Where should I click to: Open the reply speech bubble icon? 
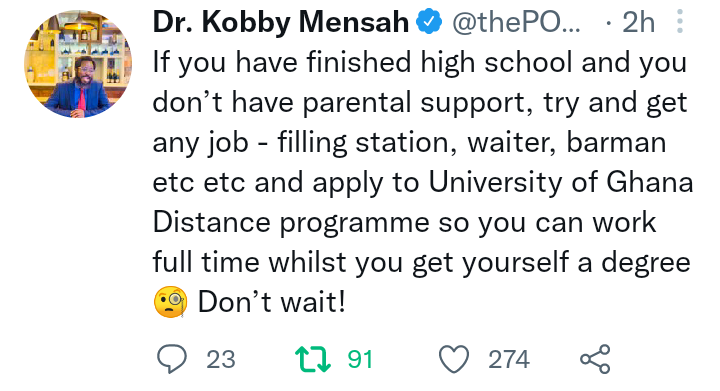click(x=172, y=359)
